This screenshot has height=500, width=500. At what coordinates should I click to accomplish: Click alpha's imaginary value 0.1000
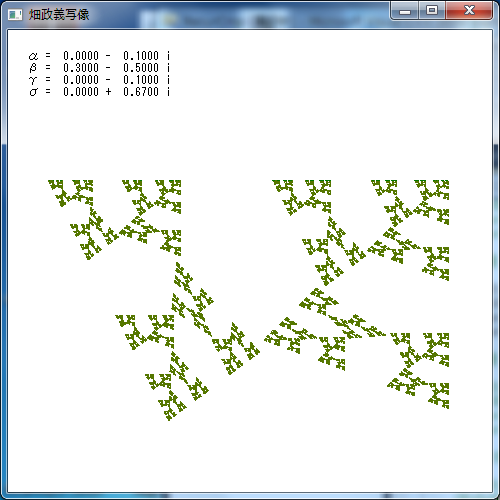[x=141, y=56]
